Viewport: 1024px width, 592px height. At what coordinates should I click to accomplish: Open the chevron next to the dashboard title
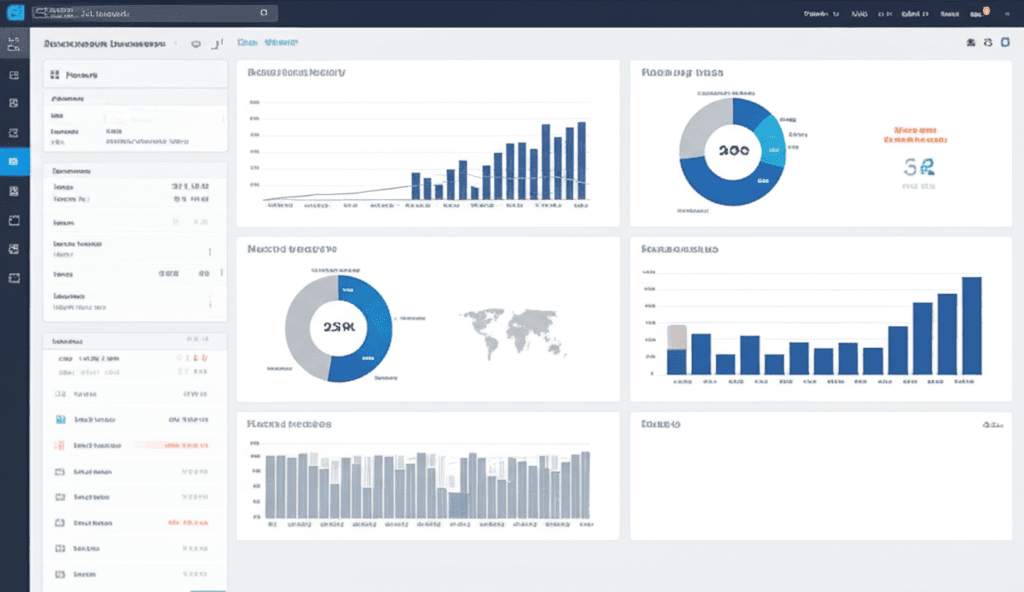[x=176, y=43]
